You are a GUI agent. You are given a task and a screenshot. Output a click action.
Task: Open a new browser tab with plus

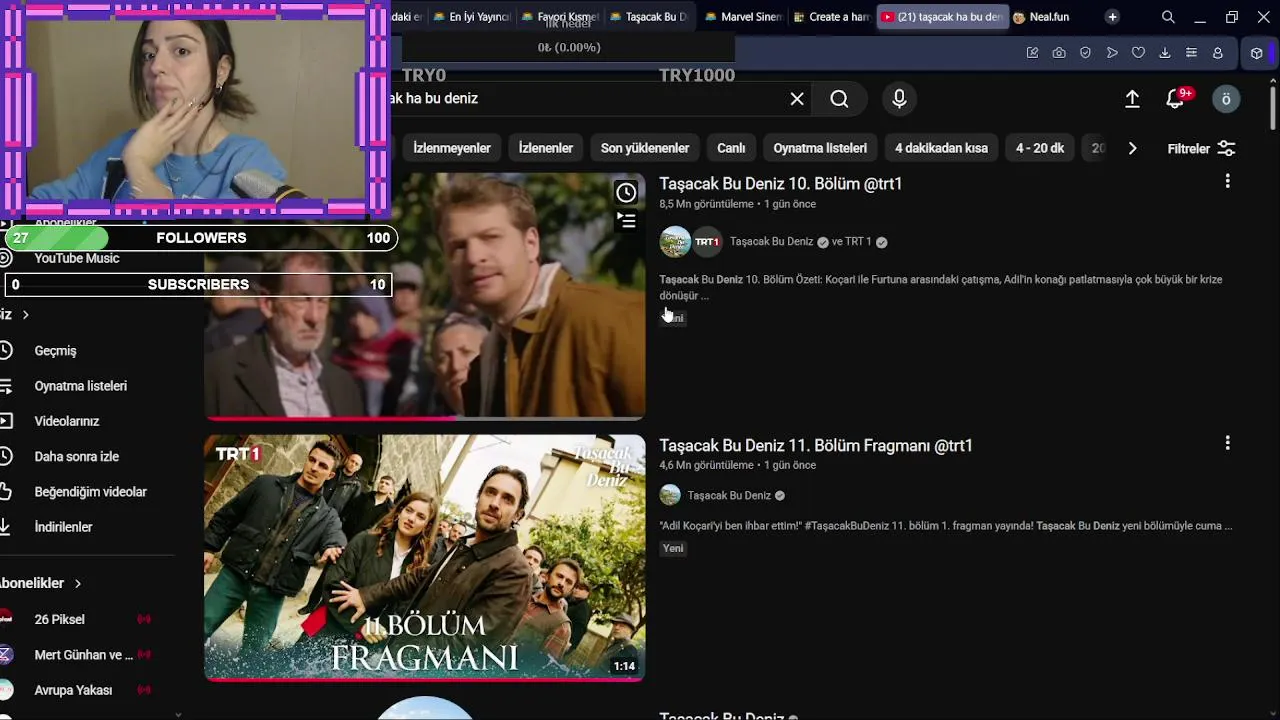tap(1112, 17)
